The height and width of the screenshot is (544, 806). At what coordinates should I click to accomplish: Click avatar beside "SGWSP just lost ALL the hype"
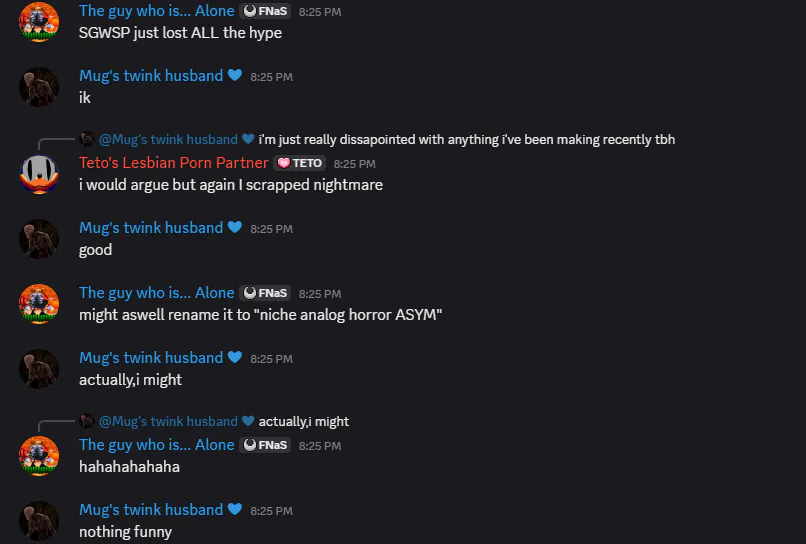point(39,22)
